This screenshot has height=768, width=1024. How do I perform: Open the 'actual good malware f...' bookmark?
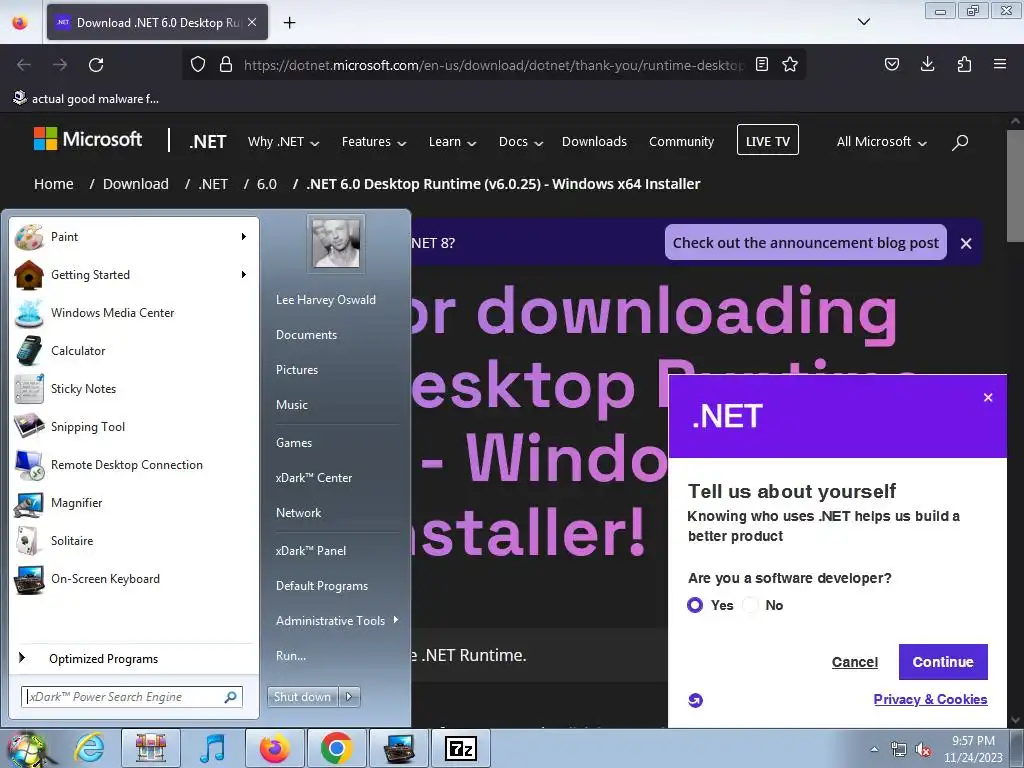point(86,99)
